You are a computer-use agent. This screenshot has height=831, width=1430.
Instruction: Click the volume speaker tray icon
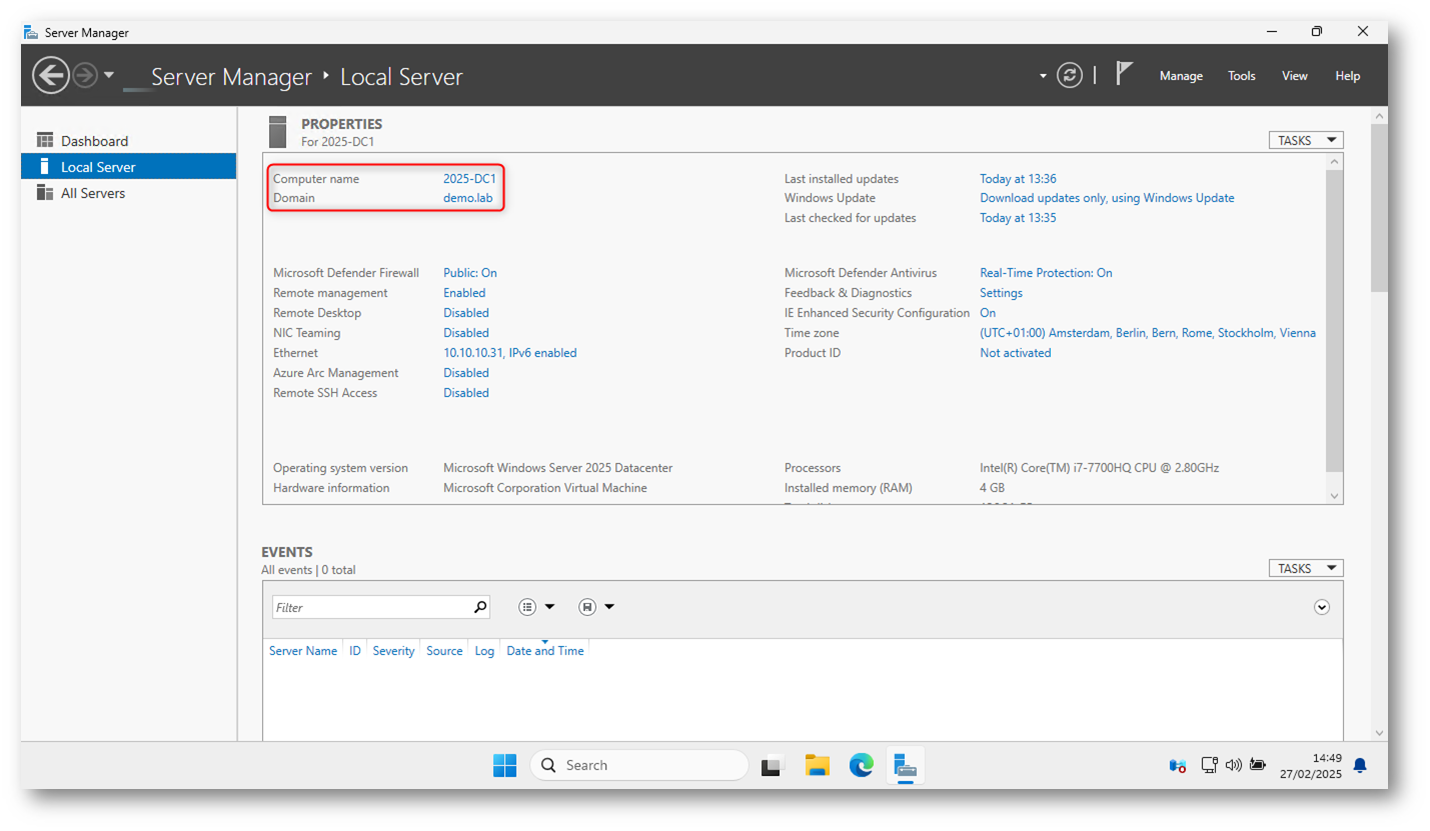coord(1233,766)
